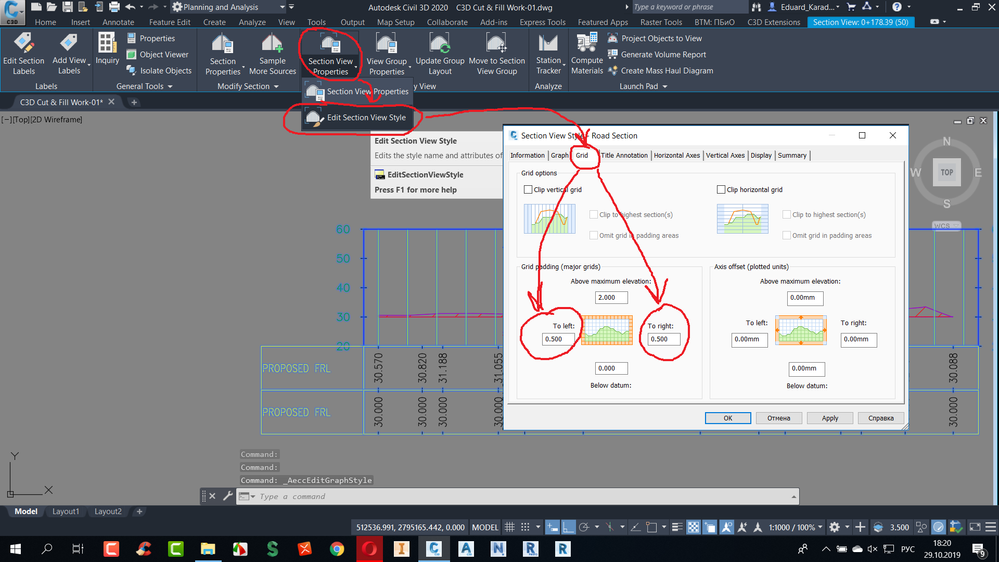Image resolution: width=999 pixels, height=562 pixels.
Task: Switch to Title Annotation tab
Action: tap(624, 155)
